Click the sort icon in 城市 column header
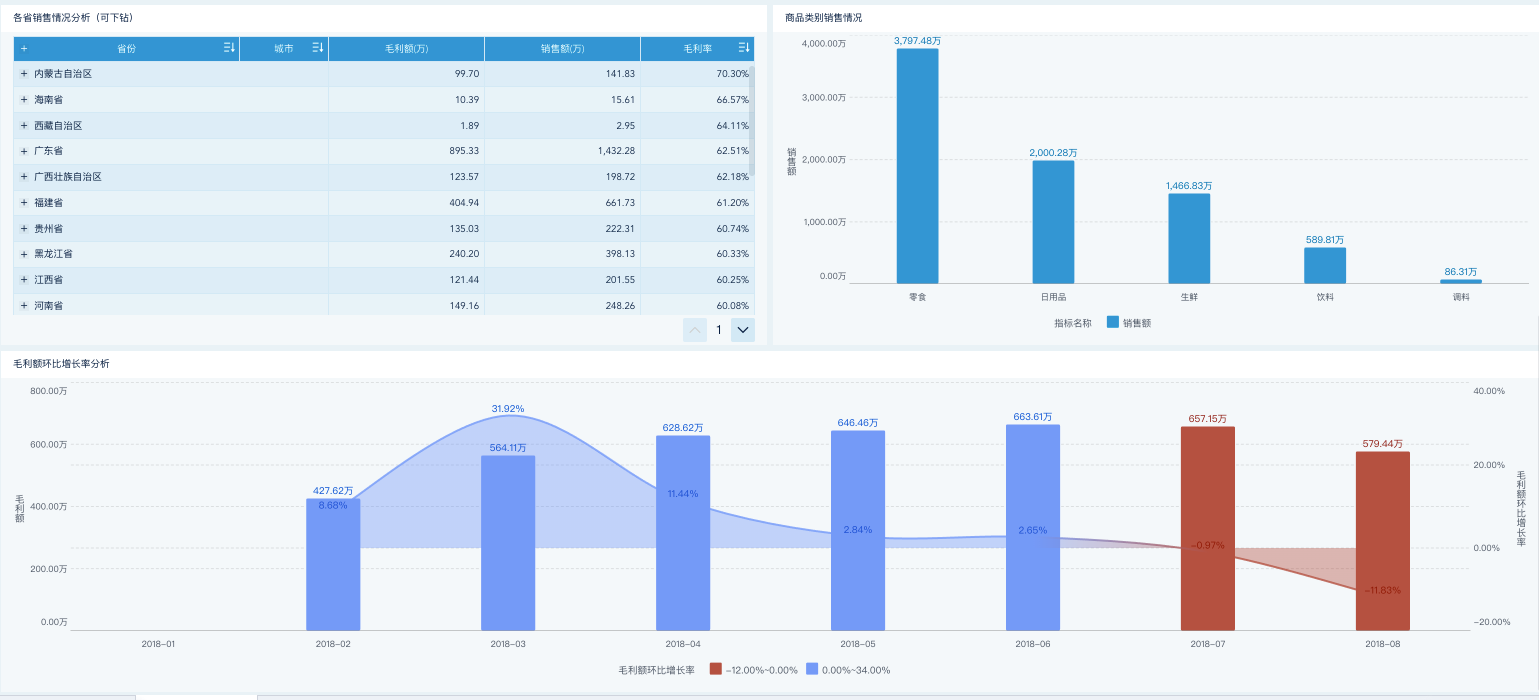Image resolution: width=1539 pixels, height=700 pixels. 318,48
